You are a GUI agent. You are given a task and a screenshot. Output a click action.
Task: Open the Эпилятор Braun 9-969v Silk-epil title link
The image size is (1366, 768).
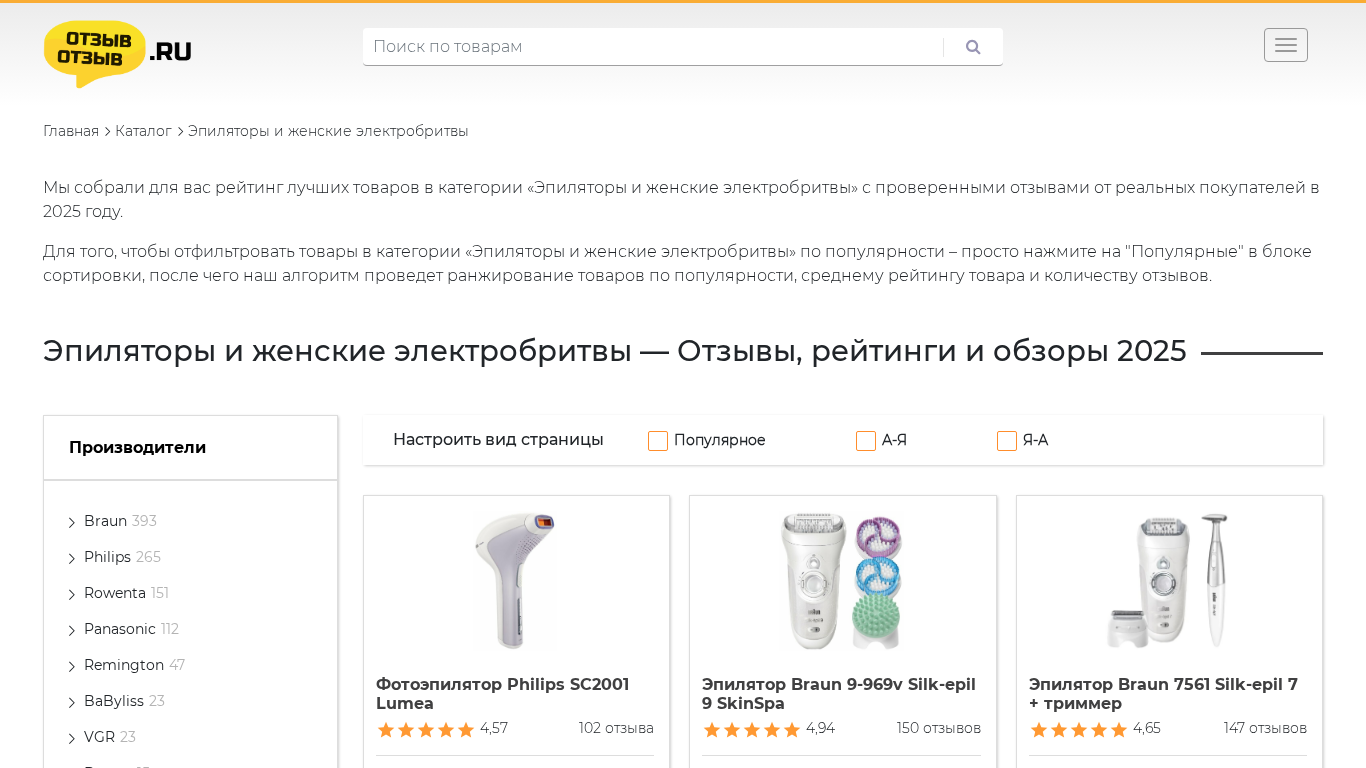coord(838,694)
